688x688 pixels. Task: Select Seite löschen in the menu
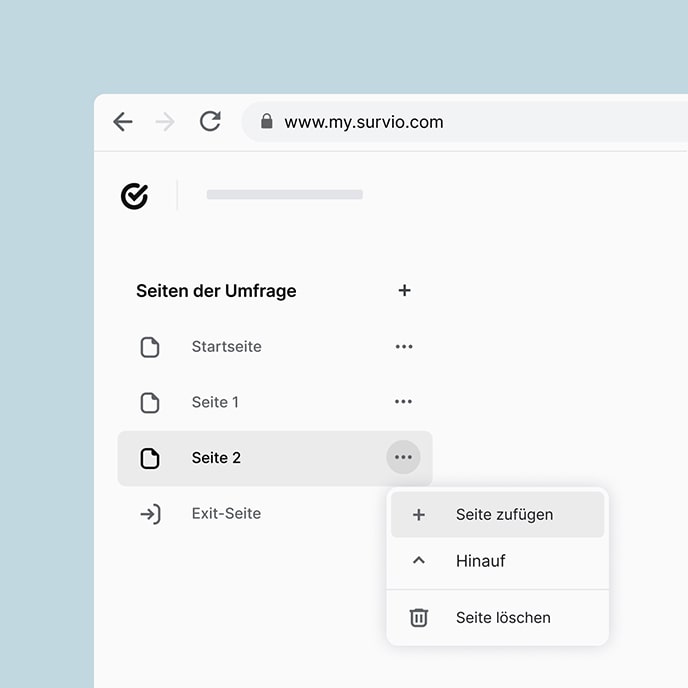(x=503, y=618)
